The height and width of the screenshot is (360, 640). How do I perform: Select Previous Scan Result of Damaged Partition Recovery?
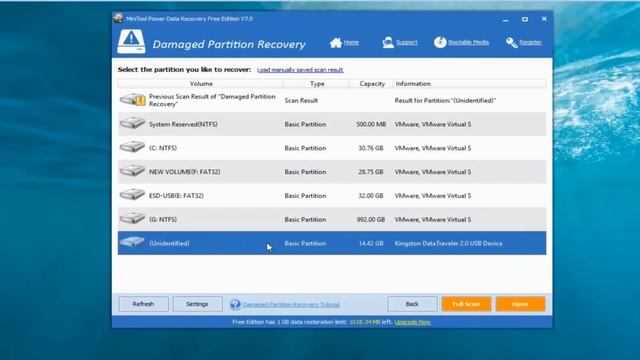(332, 100)
